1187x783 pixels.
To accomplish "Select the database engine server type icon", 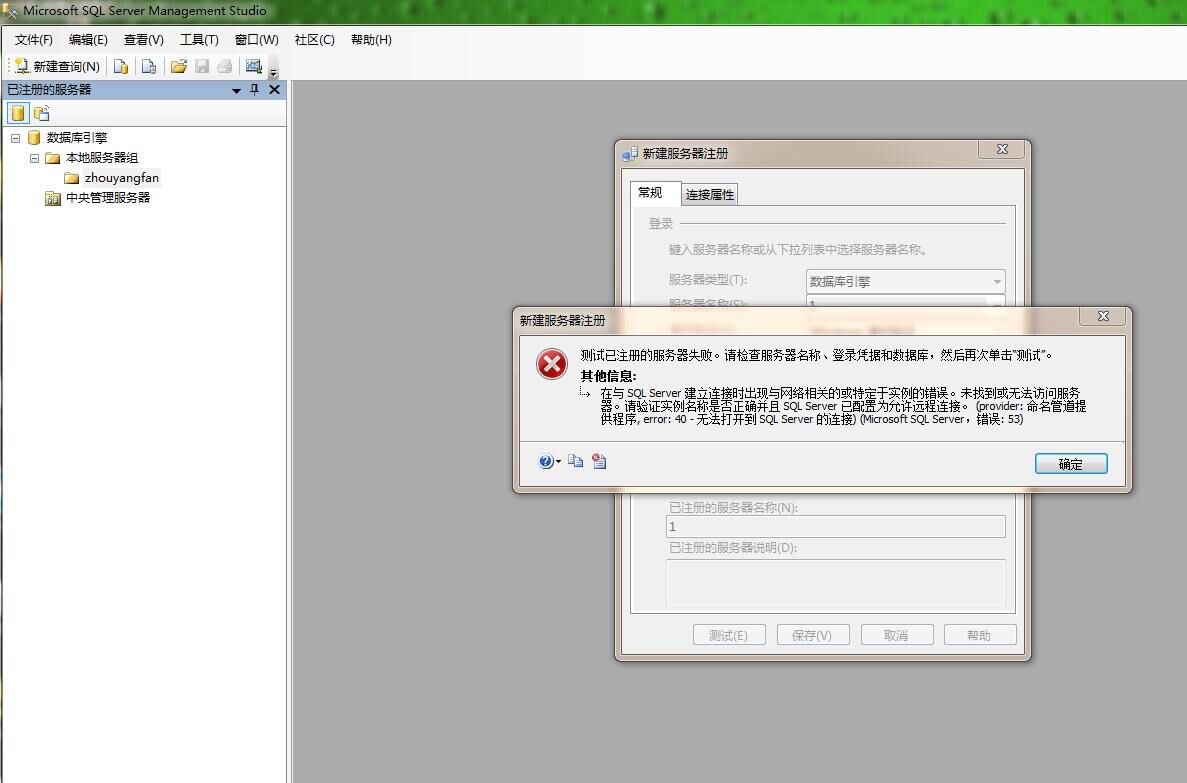I will click(17, 114).
